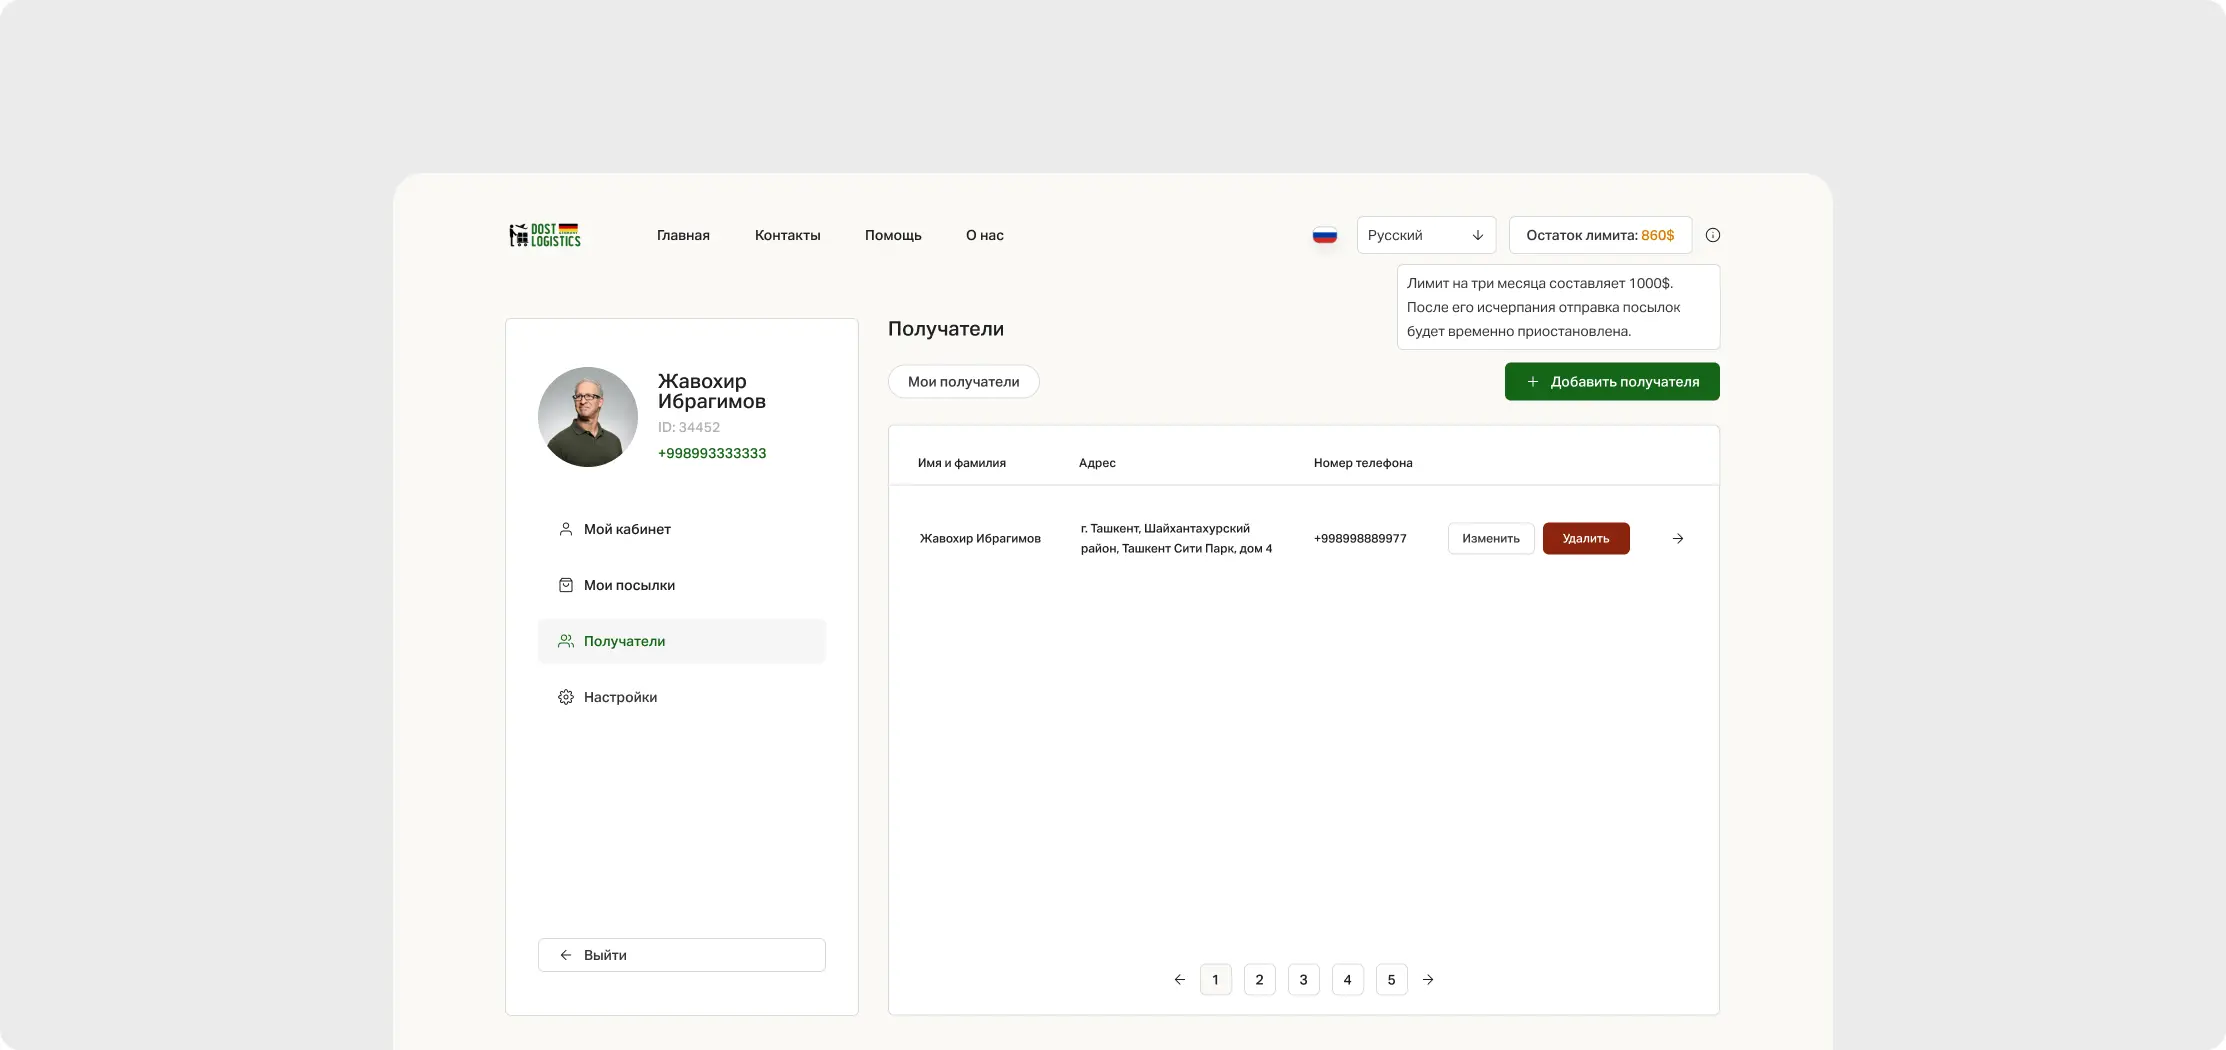Click previous page arrow in pagination
The image size is (2226, 1050).
[1180, 980]
